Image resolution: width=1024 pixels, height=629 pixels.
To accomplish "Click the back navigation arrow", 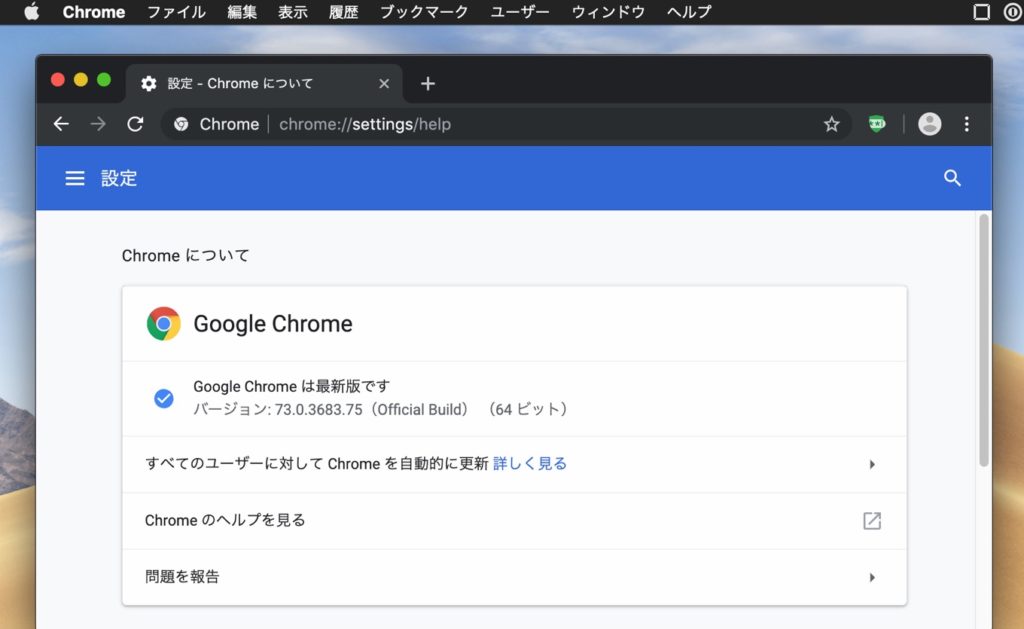I will tap(61, 124).
